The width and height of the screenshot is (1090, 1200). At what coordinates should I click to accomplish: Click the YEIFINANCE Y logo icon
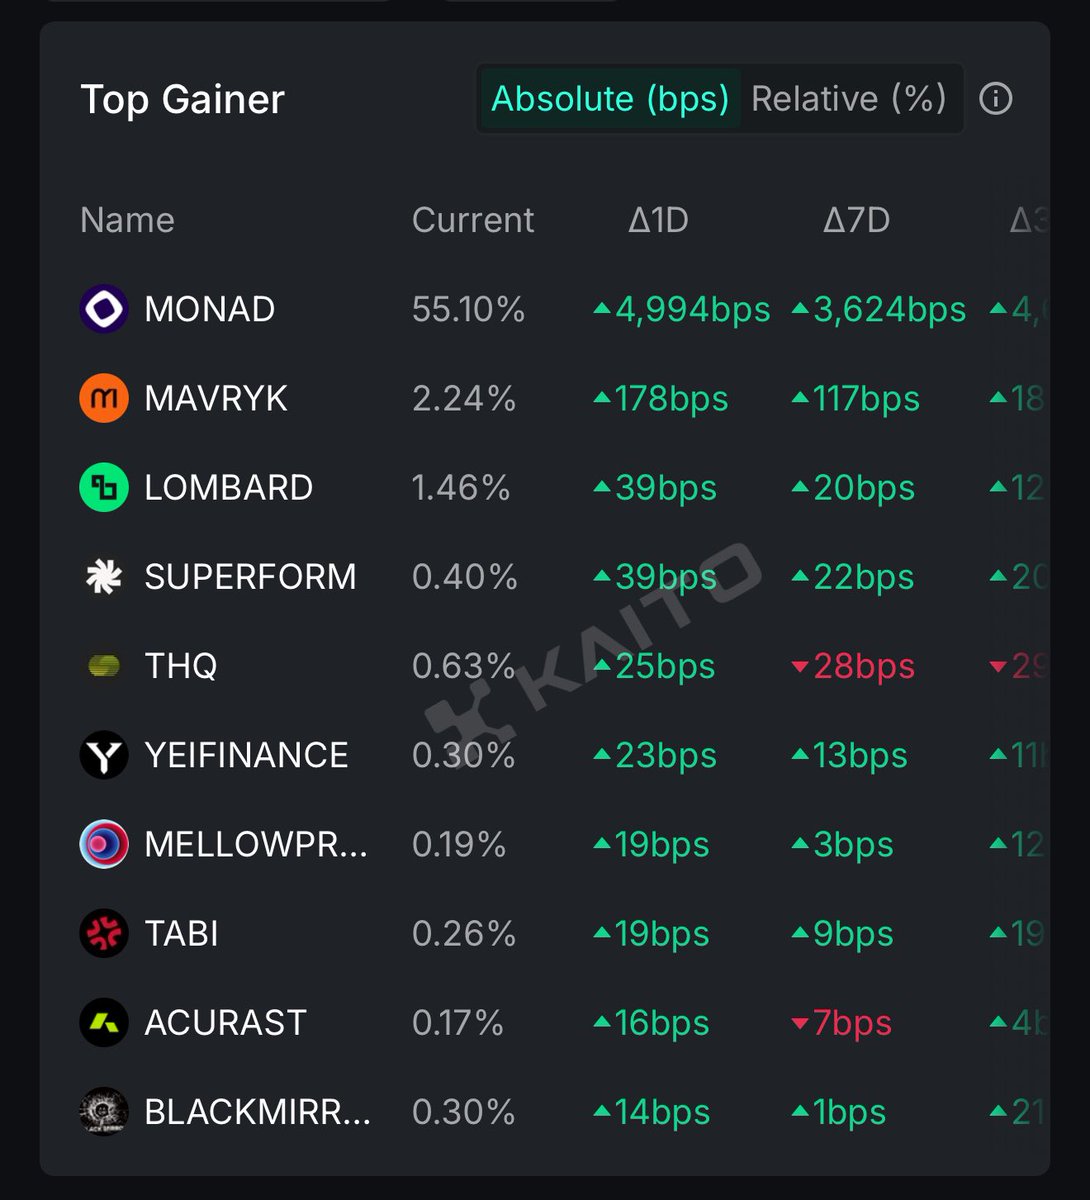pyautogui.click(x=104, y=755)
